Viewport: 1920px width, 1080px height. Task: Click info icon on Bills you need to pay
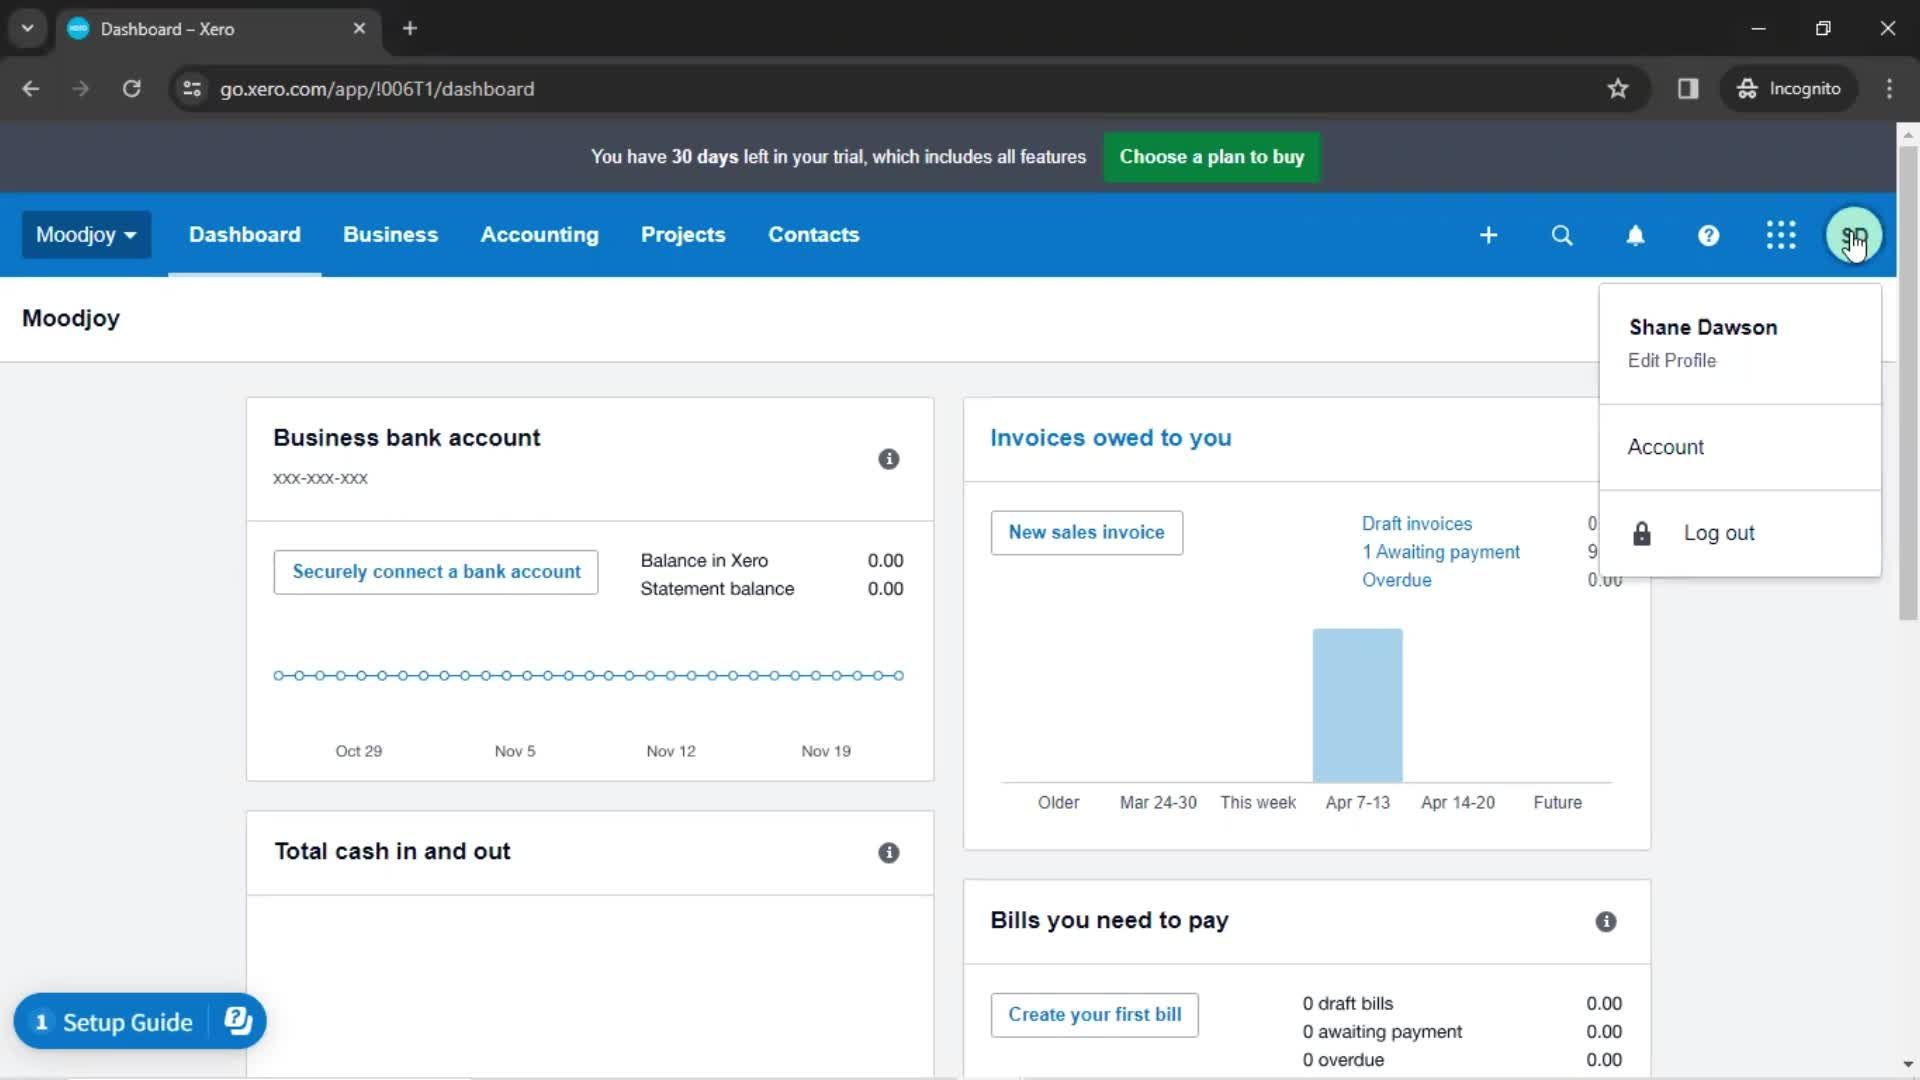1606,922
